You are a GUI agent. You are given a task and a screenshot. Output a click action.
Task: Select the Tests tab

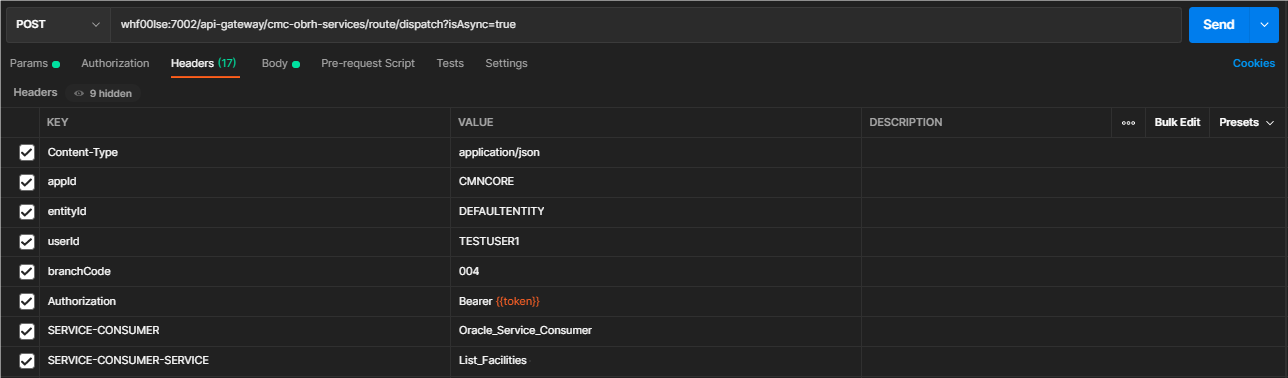(x=450, y=63)
